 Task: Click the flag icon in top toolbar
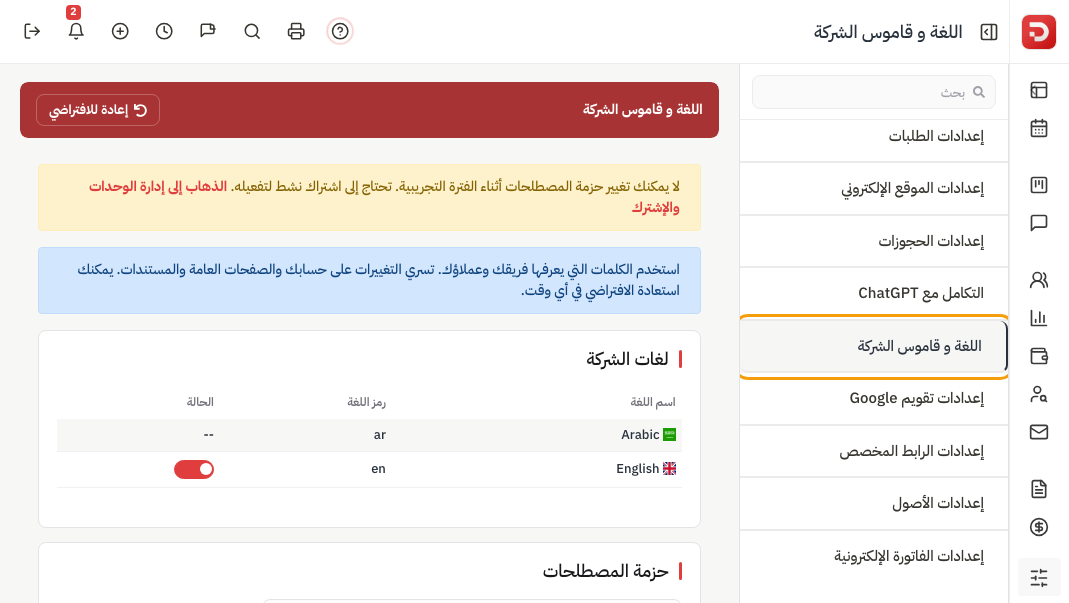pyautogui.click(x=208, y=31)
